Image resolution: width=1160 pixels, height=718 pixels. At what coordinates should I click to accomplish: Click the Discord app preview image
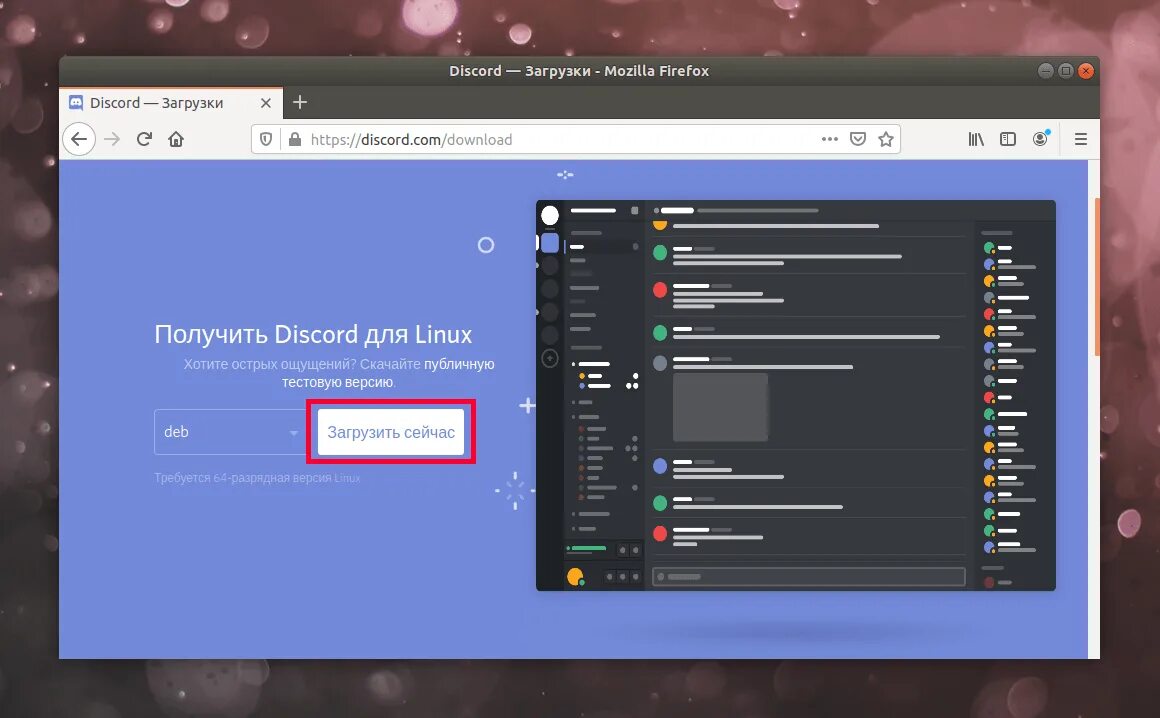click(795, 395)
